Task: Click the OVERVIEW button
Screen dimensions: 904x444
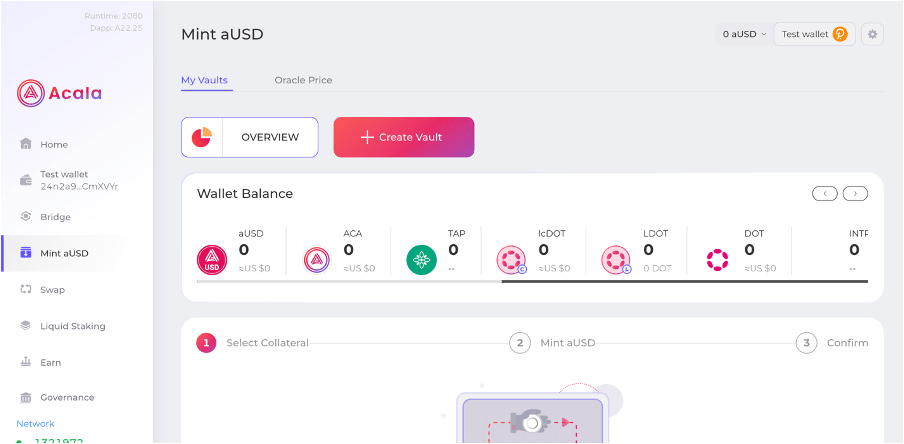Action: [250, 137]
